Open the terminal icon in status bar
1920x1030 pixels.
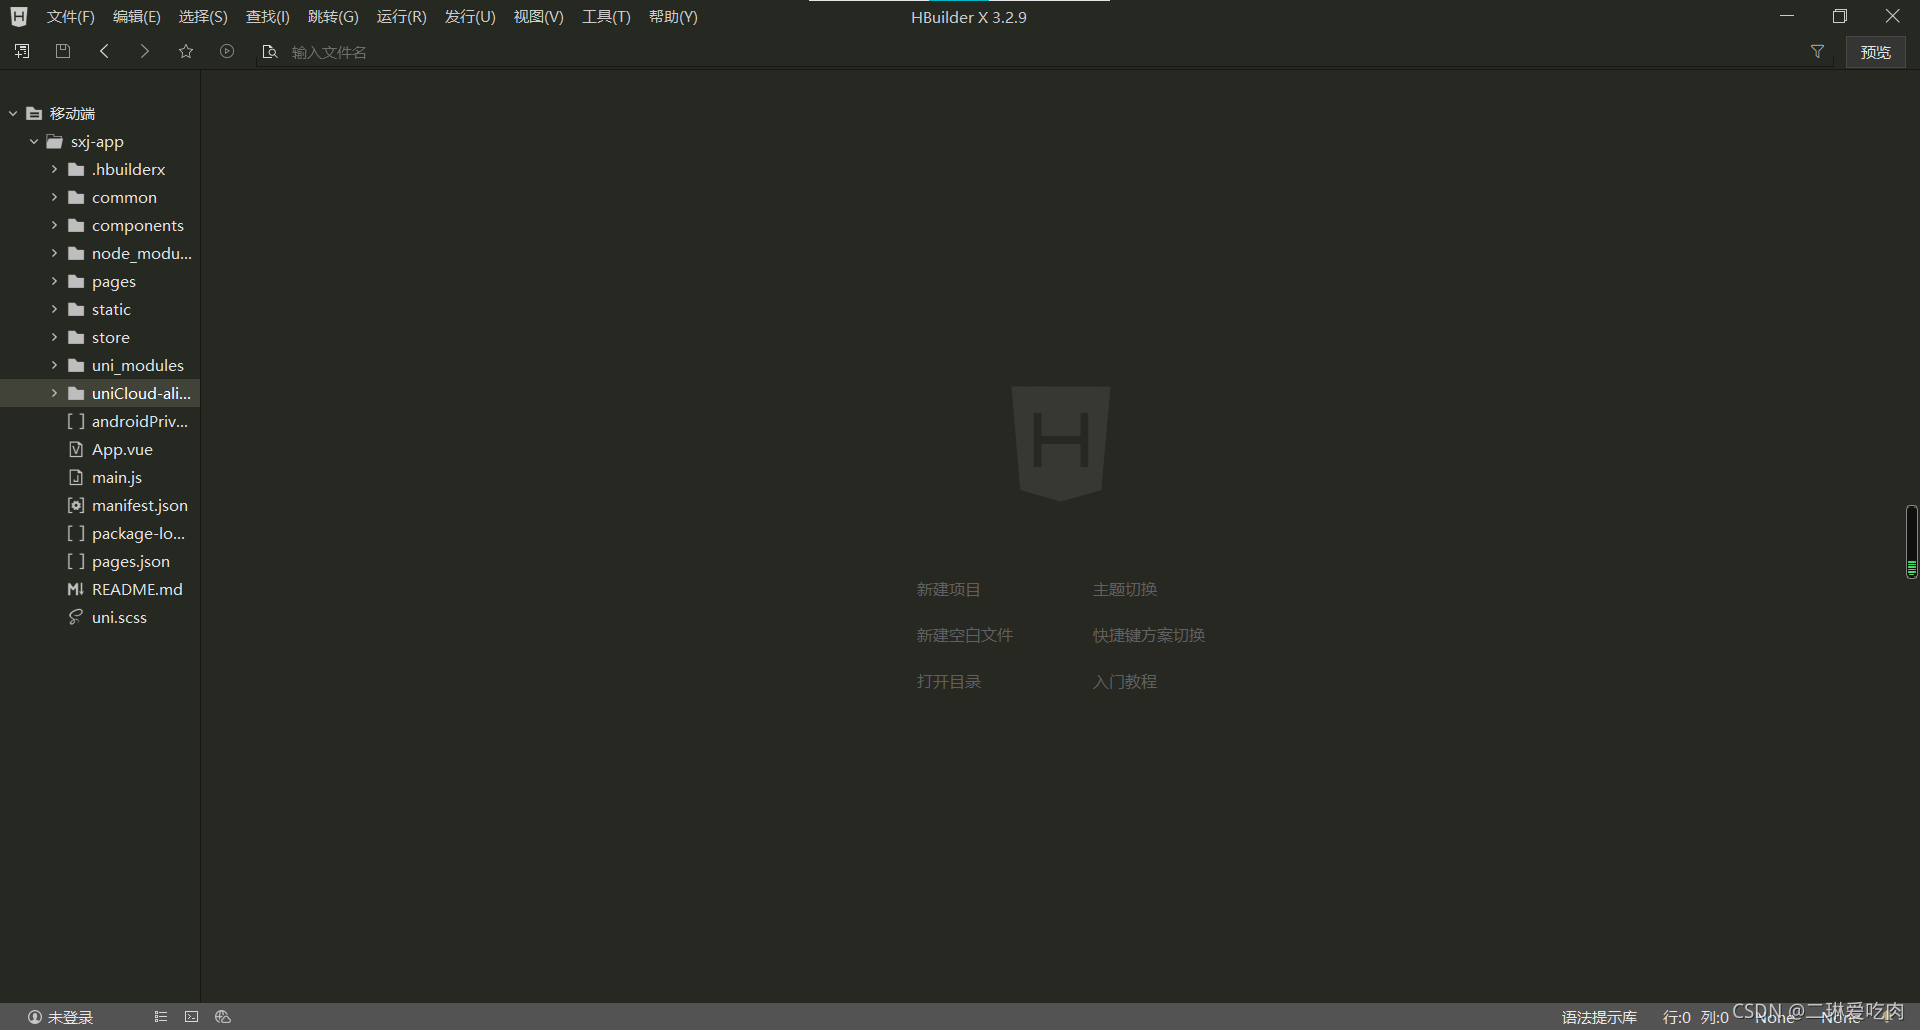191,1017
